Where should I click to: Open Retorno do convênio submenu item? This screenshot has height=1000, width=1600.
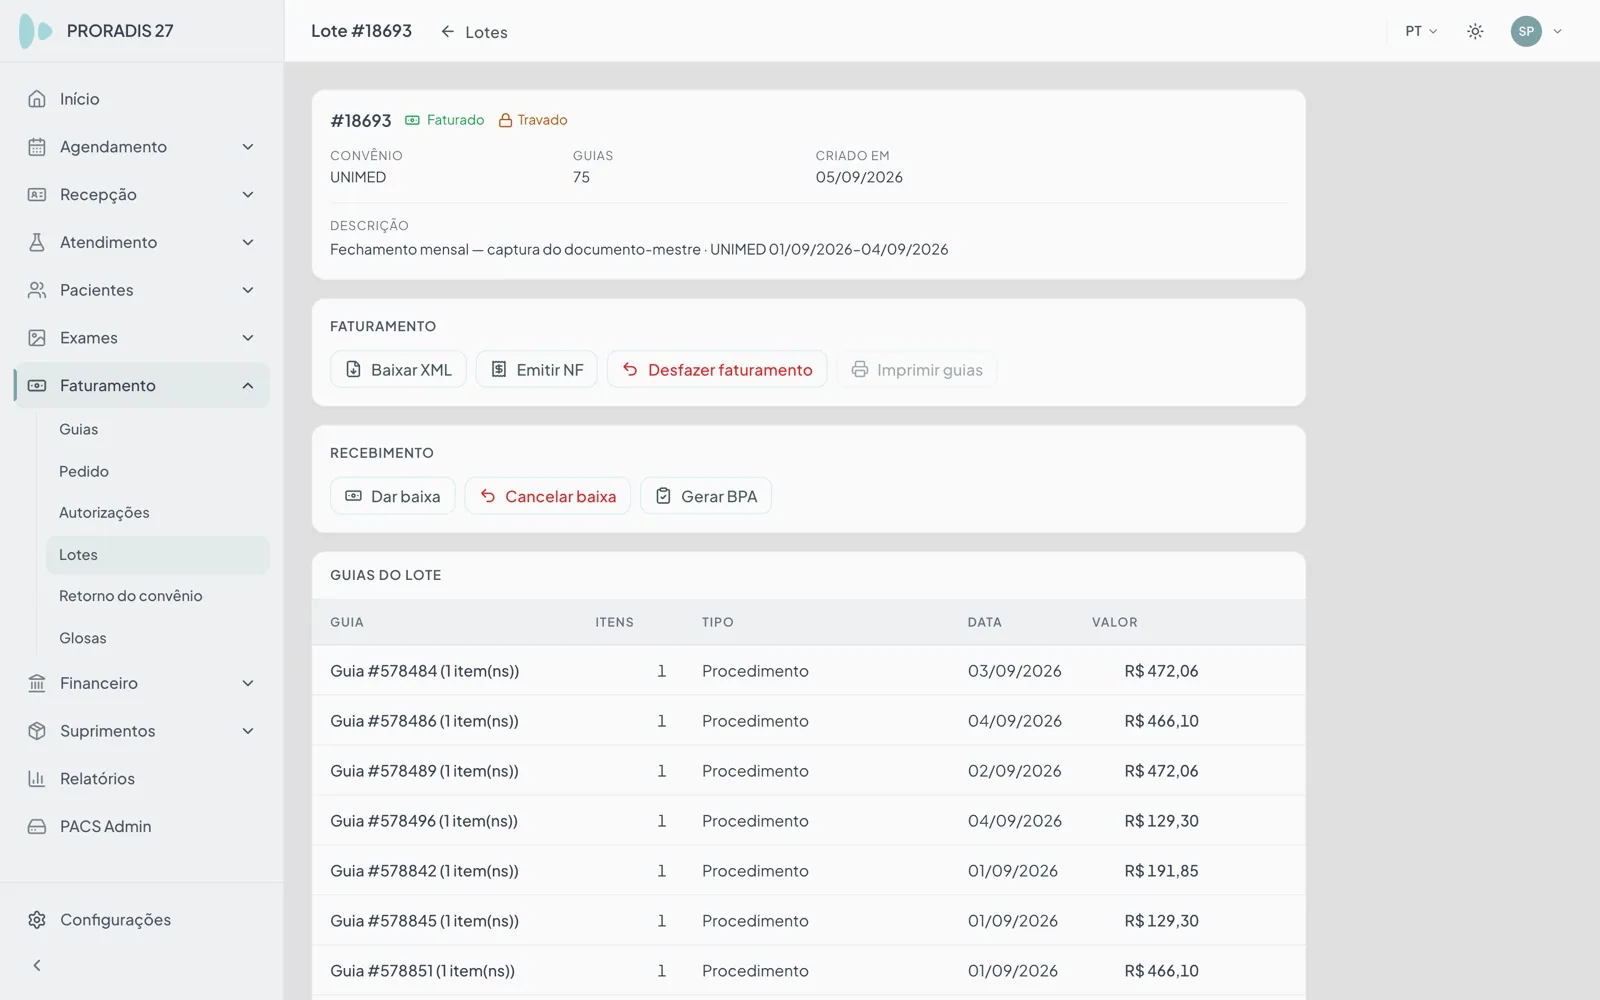click(158, 596)
